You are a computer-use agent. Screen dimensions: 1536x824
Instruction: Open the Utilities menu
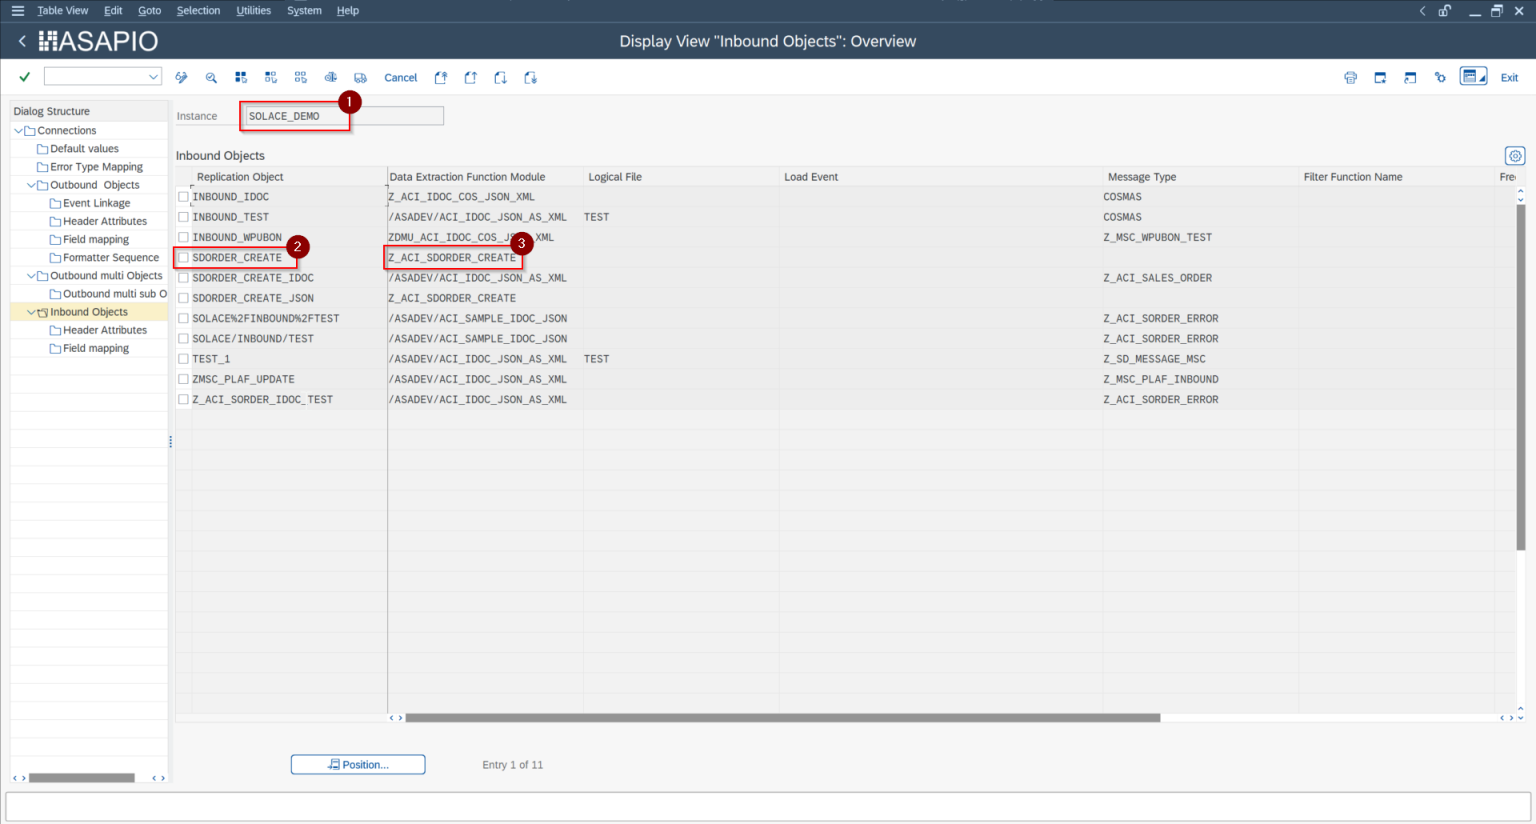tap(253, 10)
